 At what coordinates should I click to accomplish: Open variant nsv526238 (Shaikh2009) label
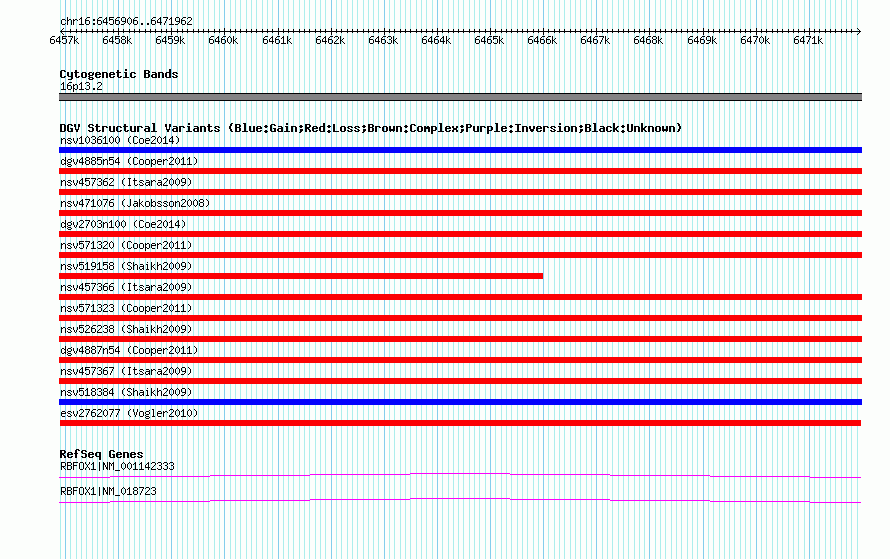pyautogui.click(x=126, y=329)
